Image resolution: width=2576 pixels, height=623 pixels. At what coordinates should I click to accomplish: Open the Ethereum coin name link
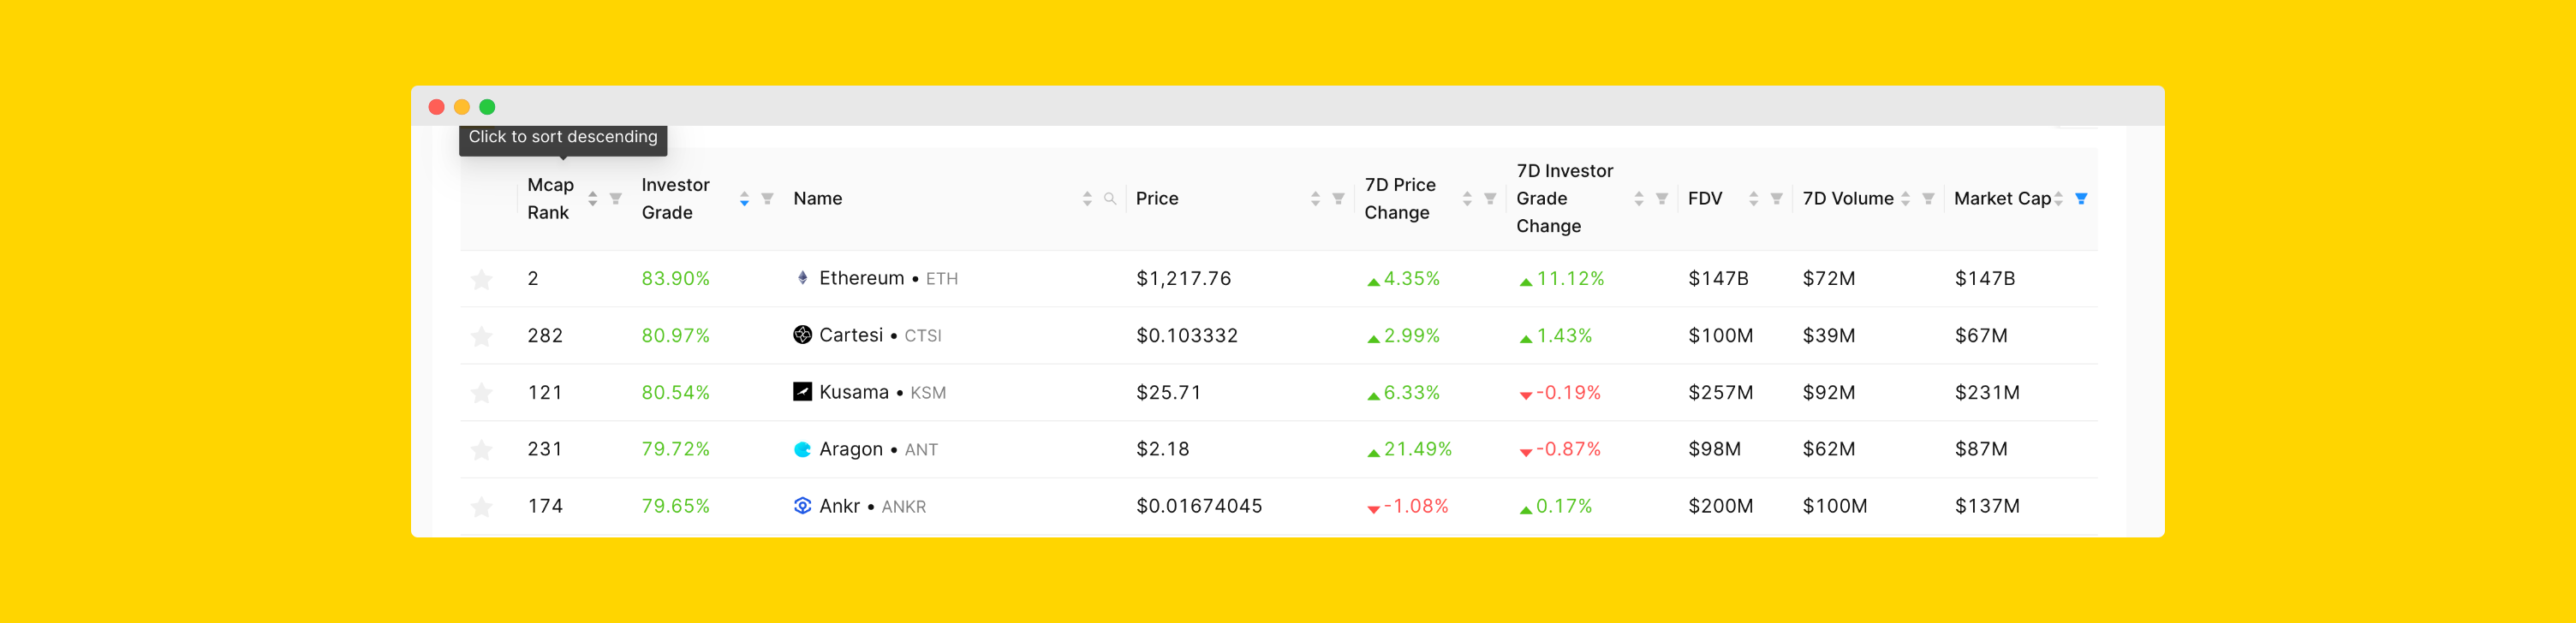tap(861, 279)
